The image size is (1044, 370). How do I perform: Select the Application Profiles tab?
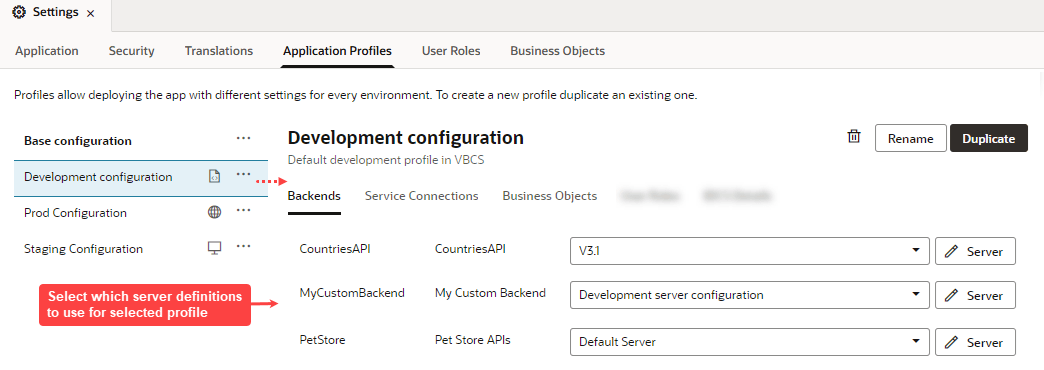pyautogui.click(x=338, y=51)
